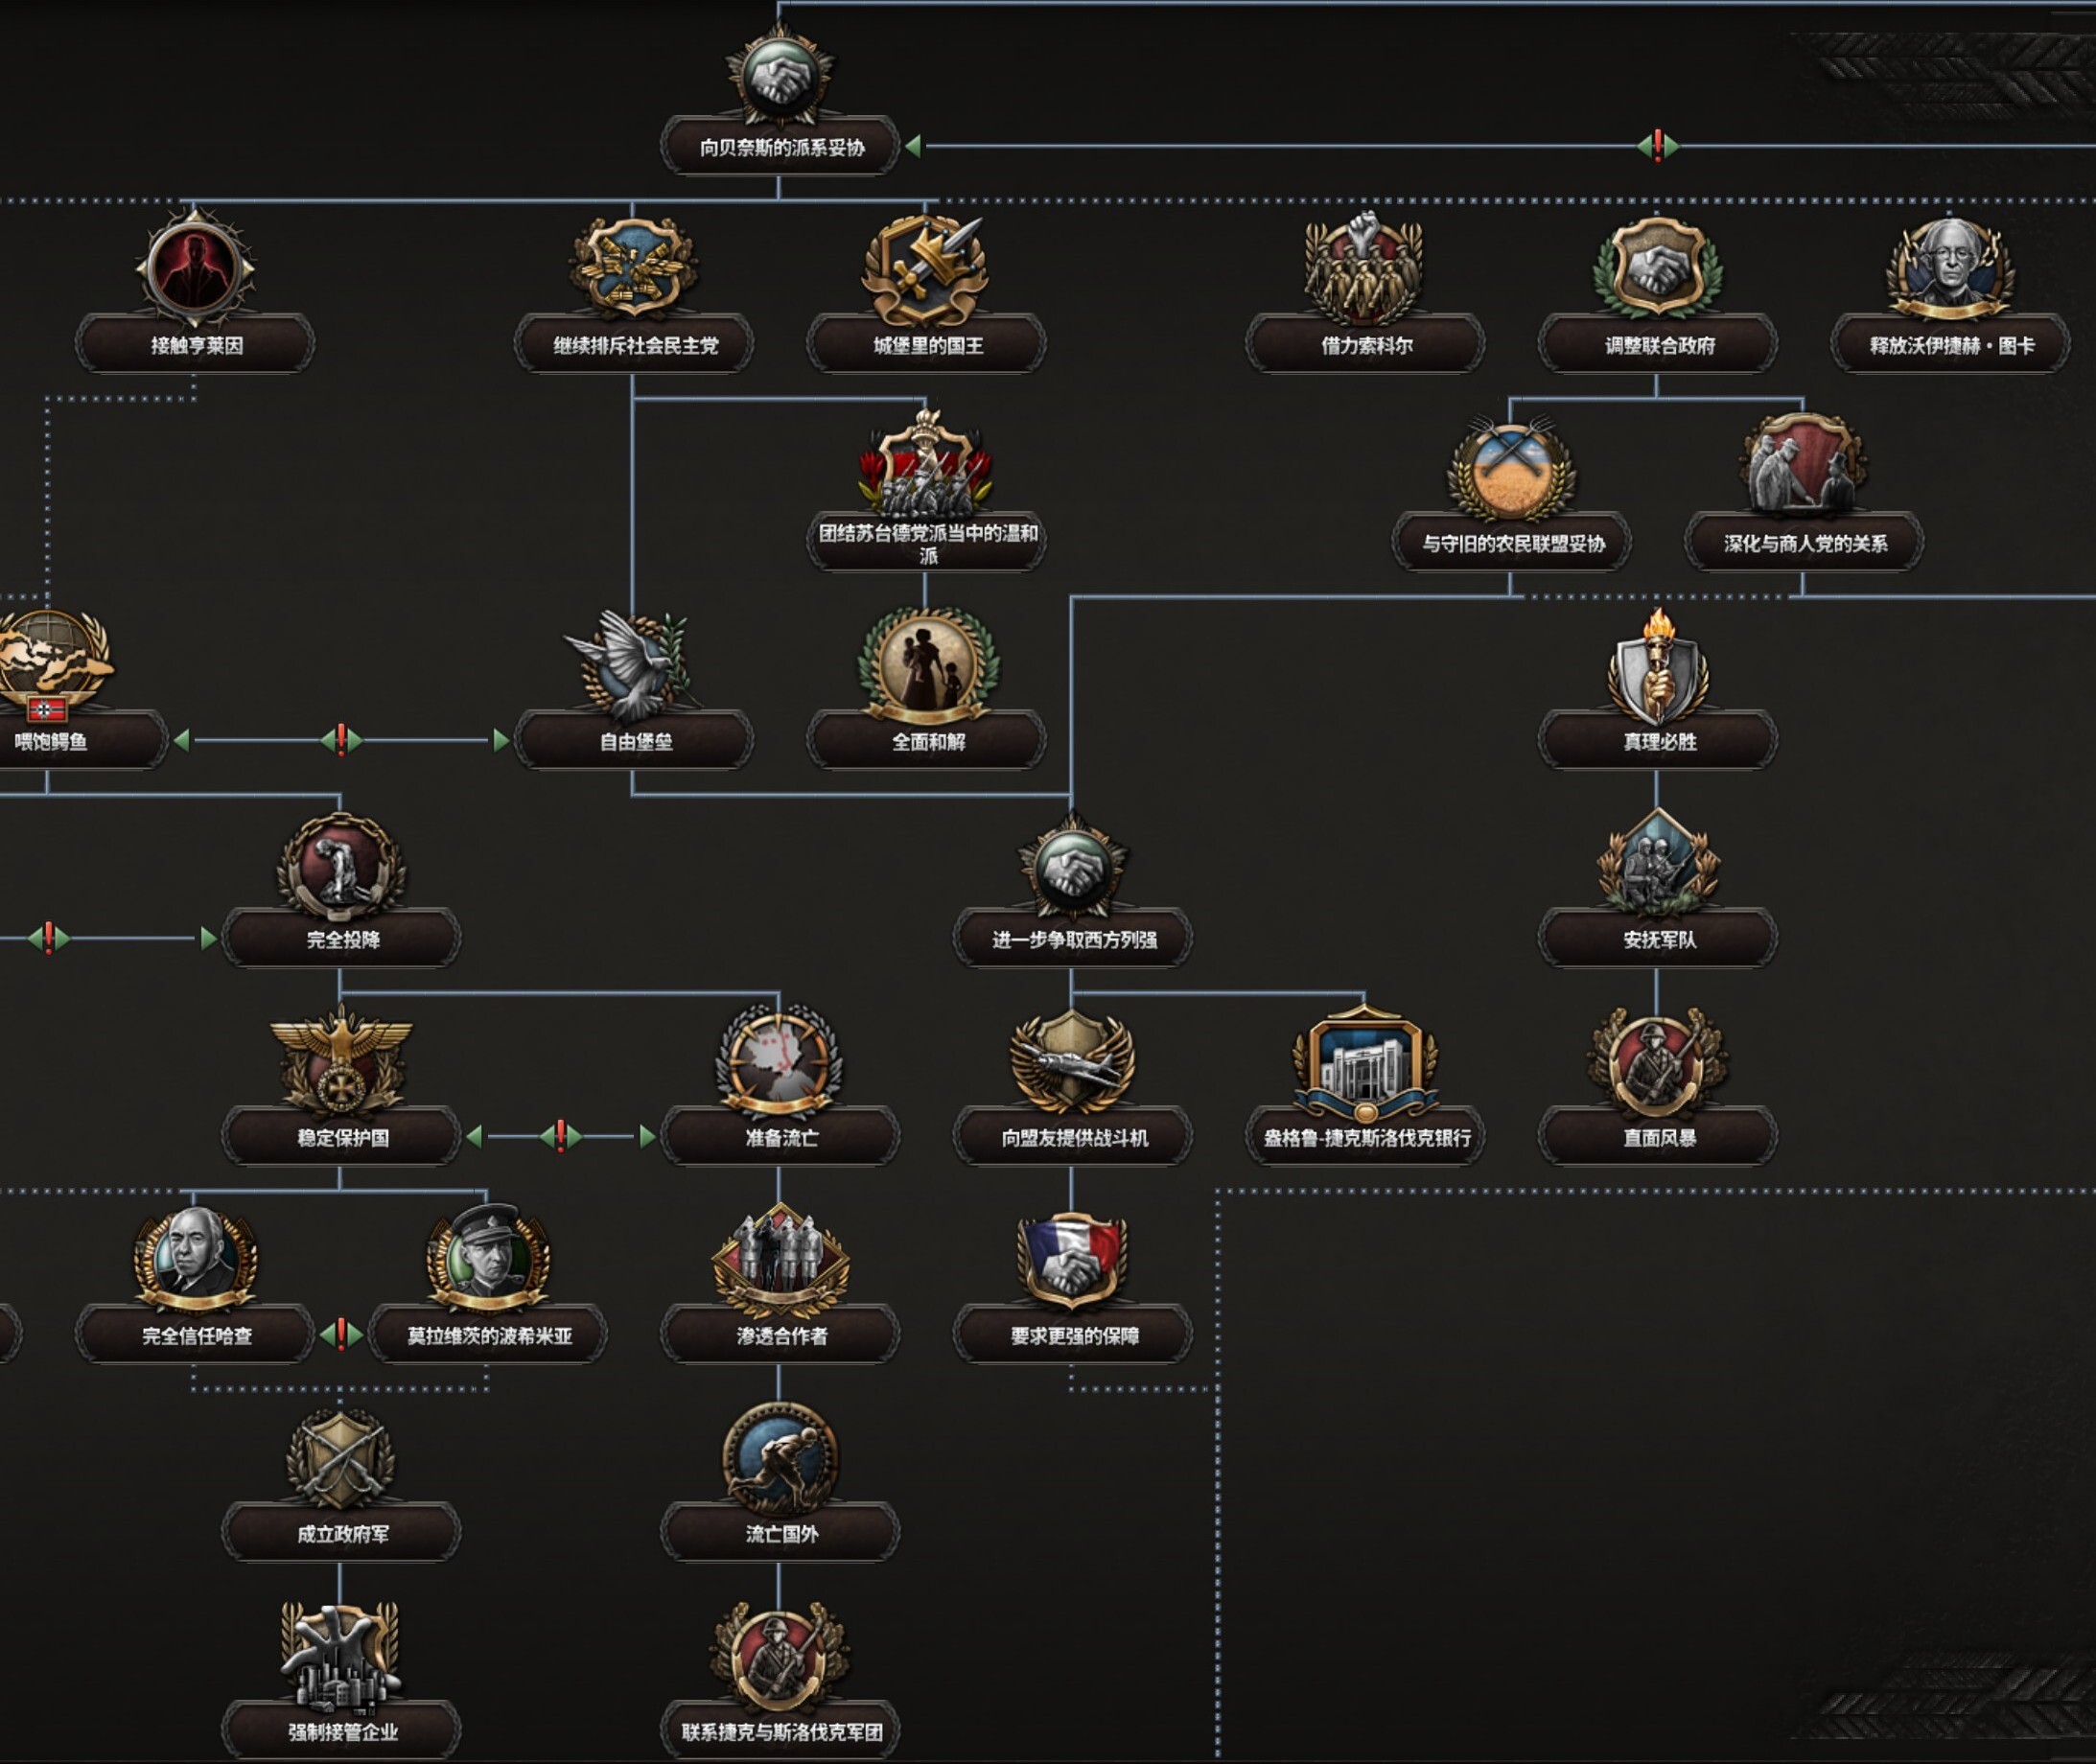Select the 完全投降 focus label
This screenshot has width=2096, height=1764.
[x=341, y=939]
